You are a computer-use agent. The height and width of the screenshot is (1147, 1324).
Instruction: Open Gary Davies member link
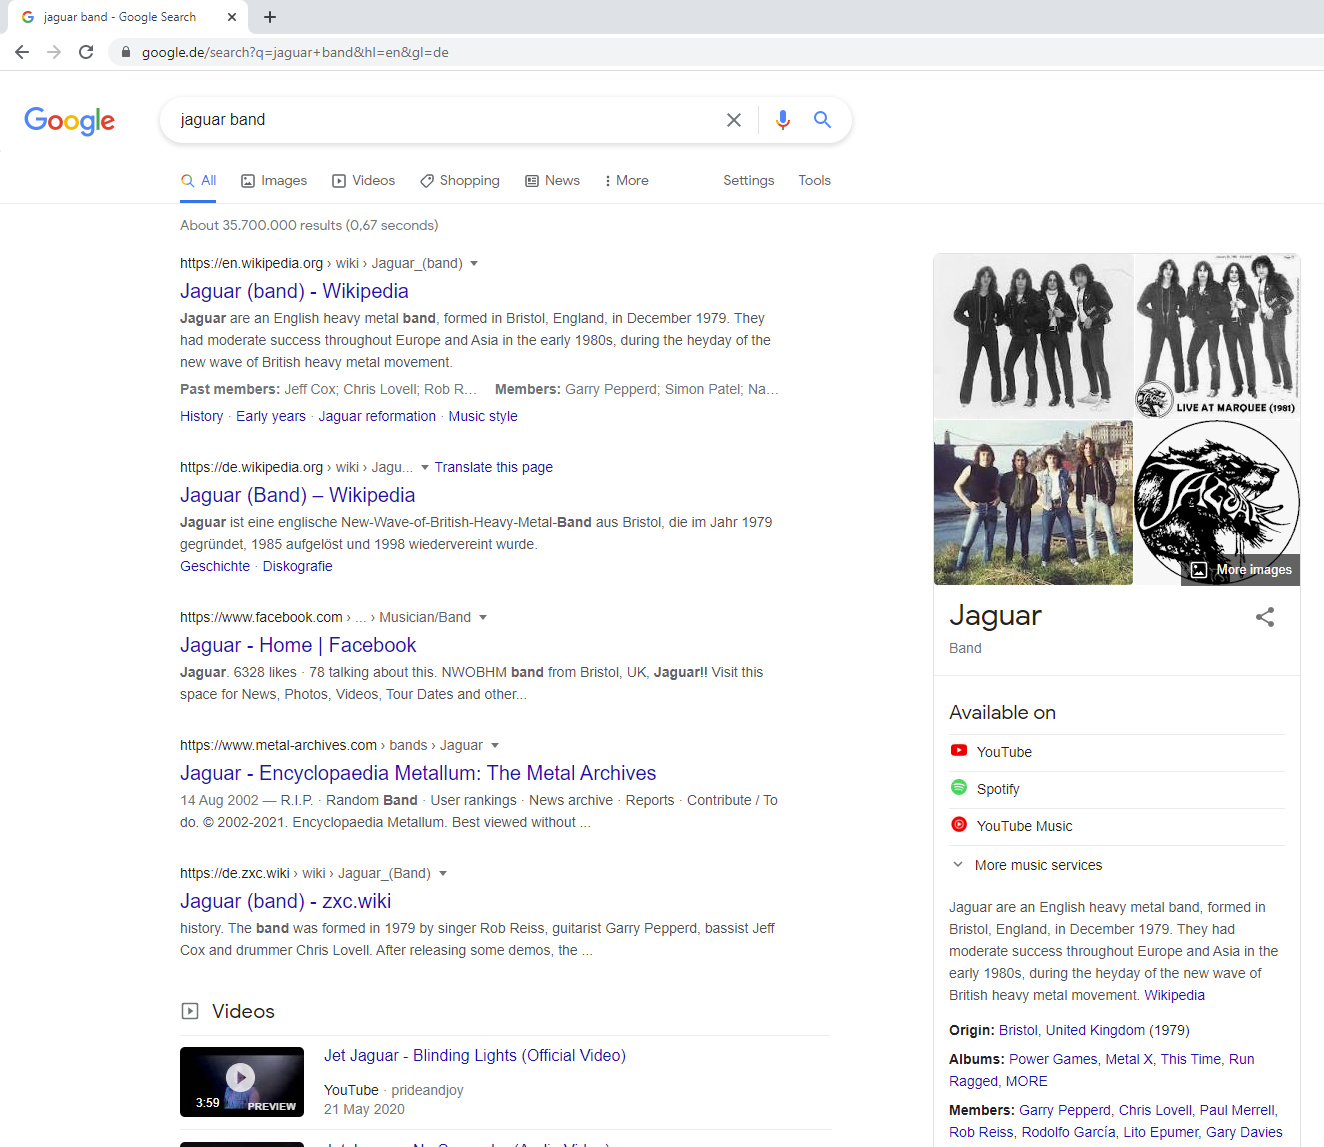click(x=1244, y=1132)
